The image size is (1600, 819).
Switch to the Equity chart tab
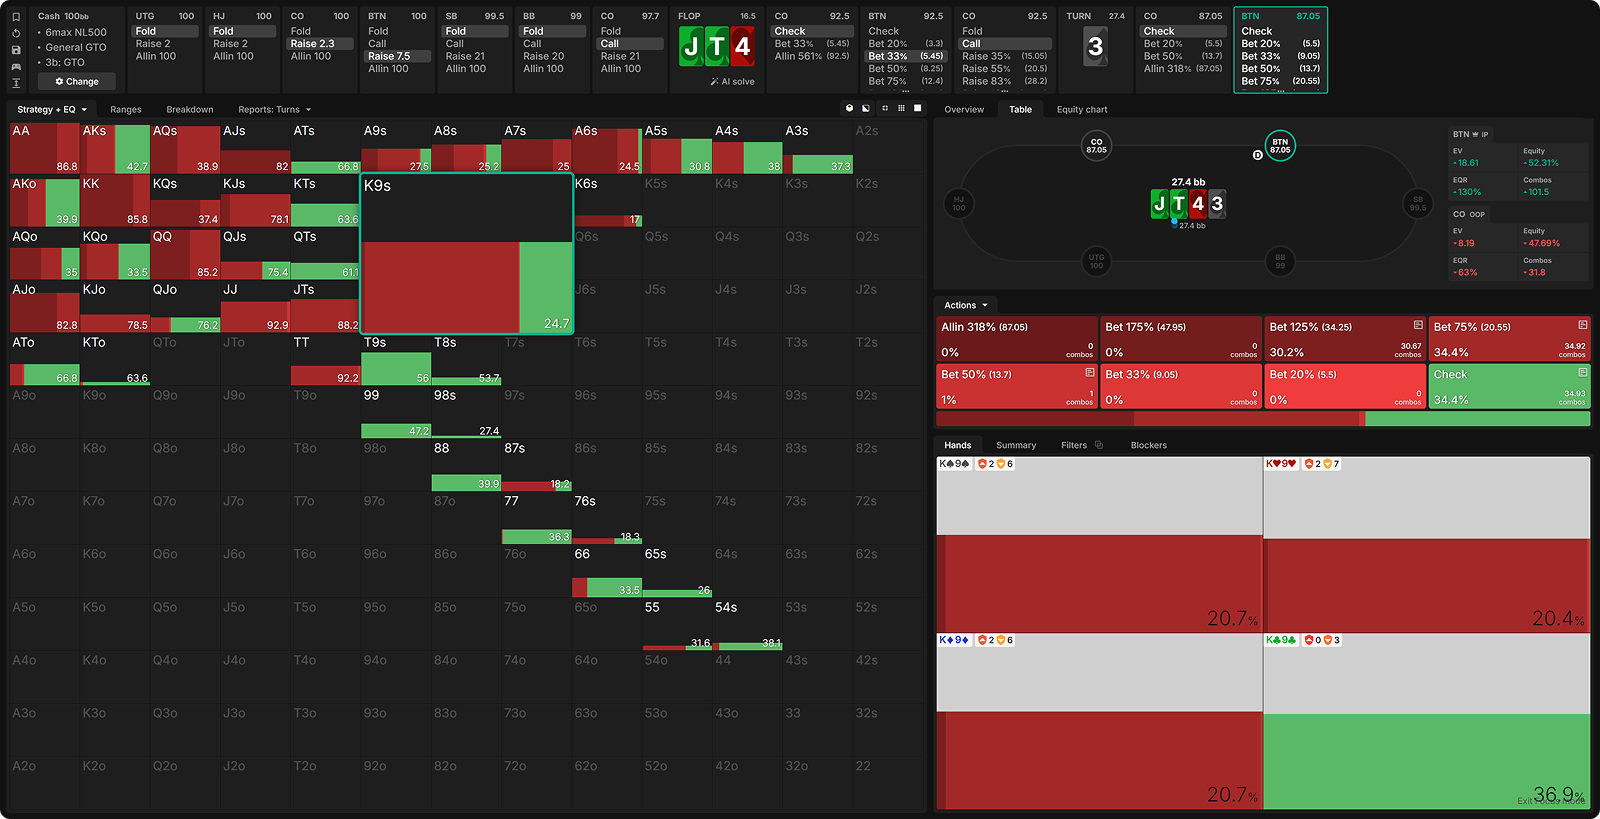click(1081, 109)
